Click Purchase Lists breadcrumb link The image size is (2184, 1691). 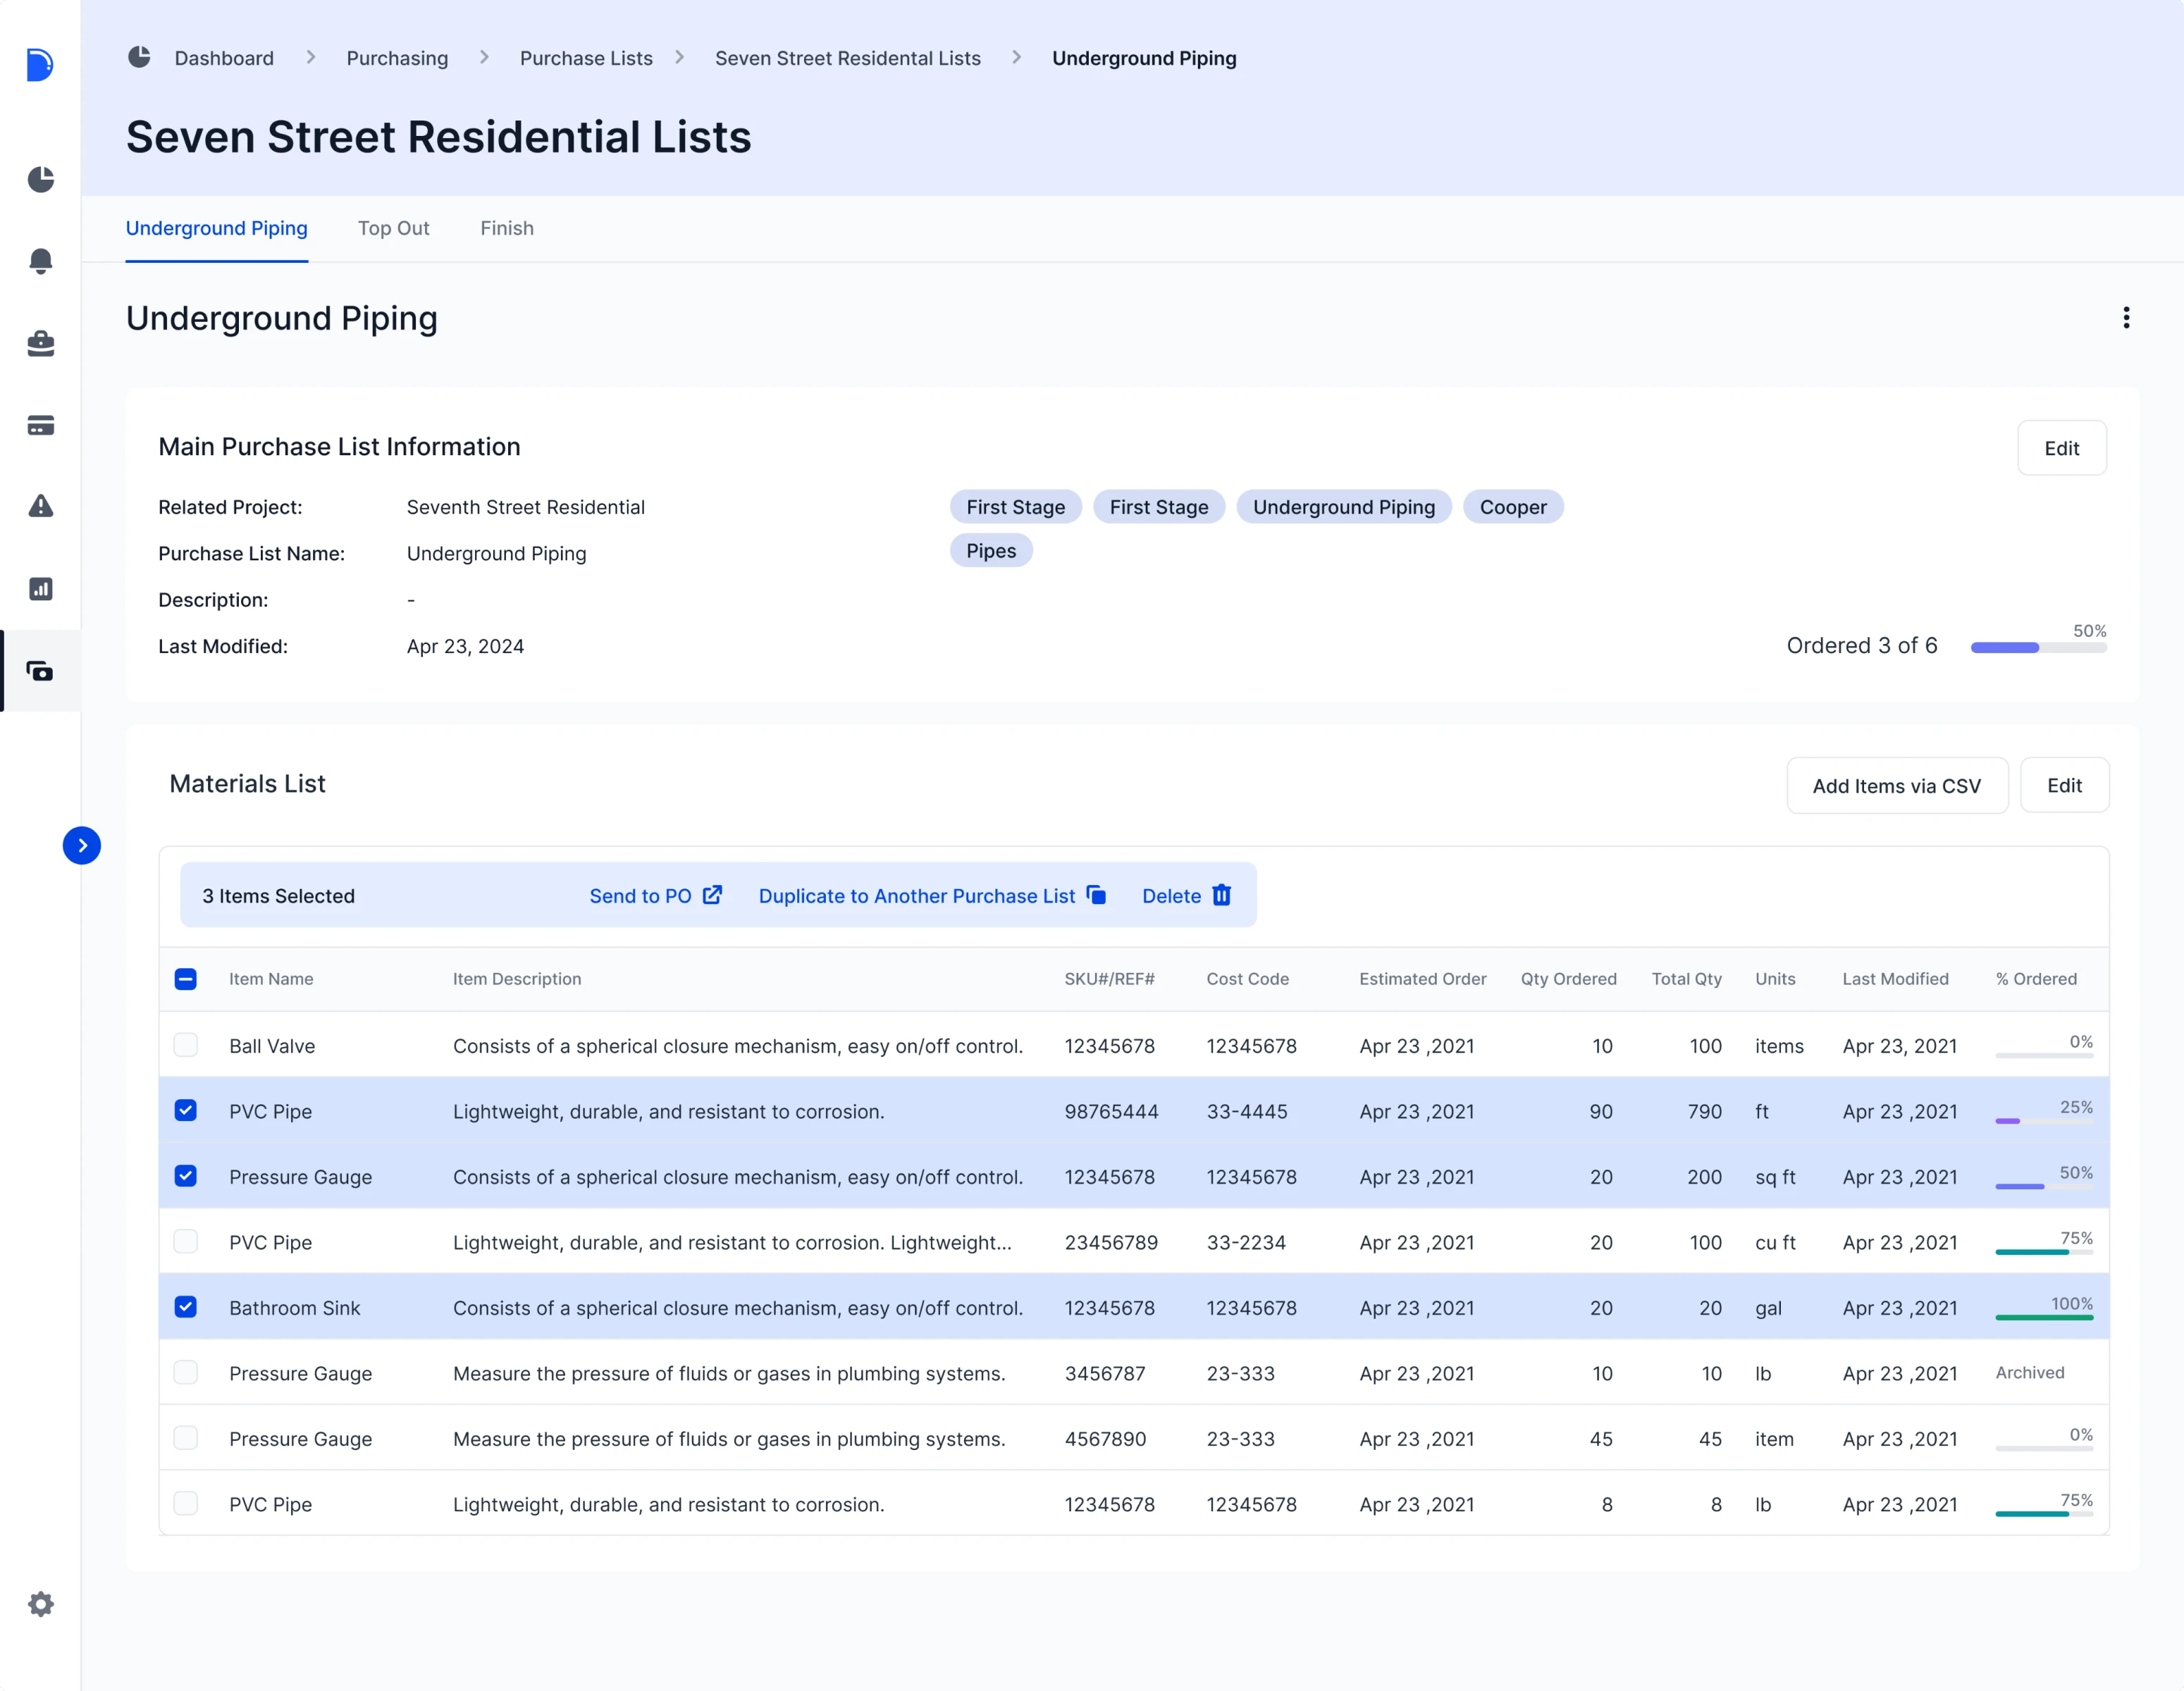click(x=585, y=58)
